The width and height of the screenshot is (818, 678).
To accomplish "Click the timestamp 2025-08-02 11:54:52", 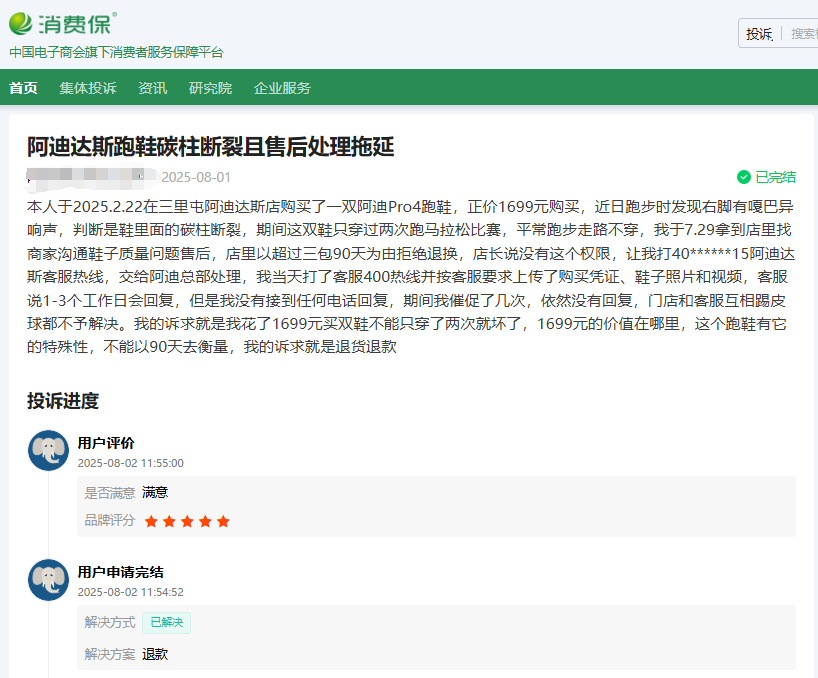I will (130, 592).
